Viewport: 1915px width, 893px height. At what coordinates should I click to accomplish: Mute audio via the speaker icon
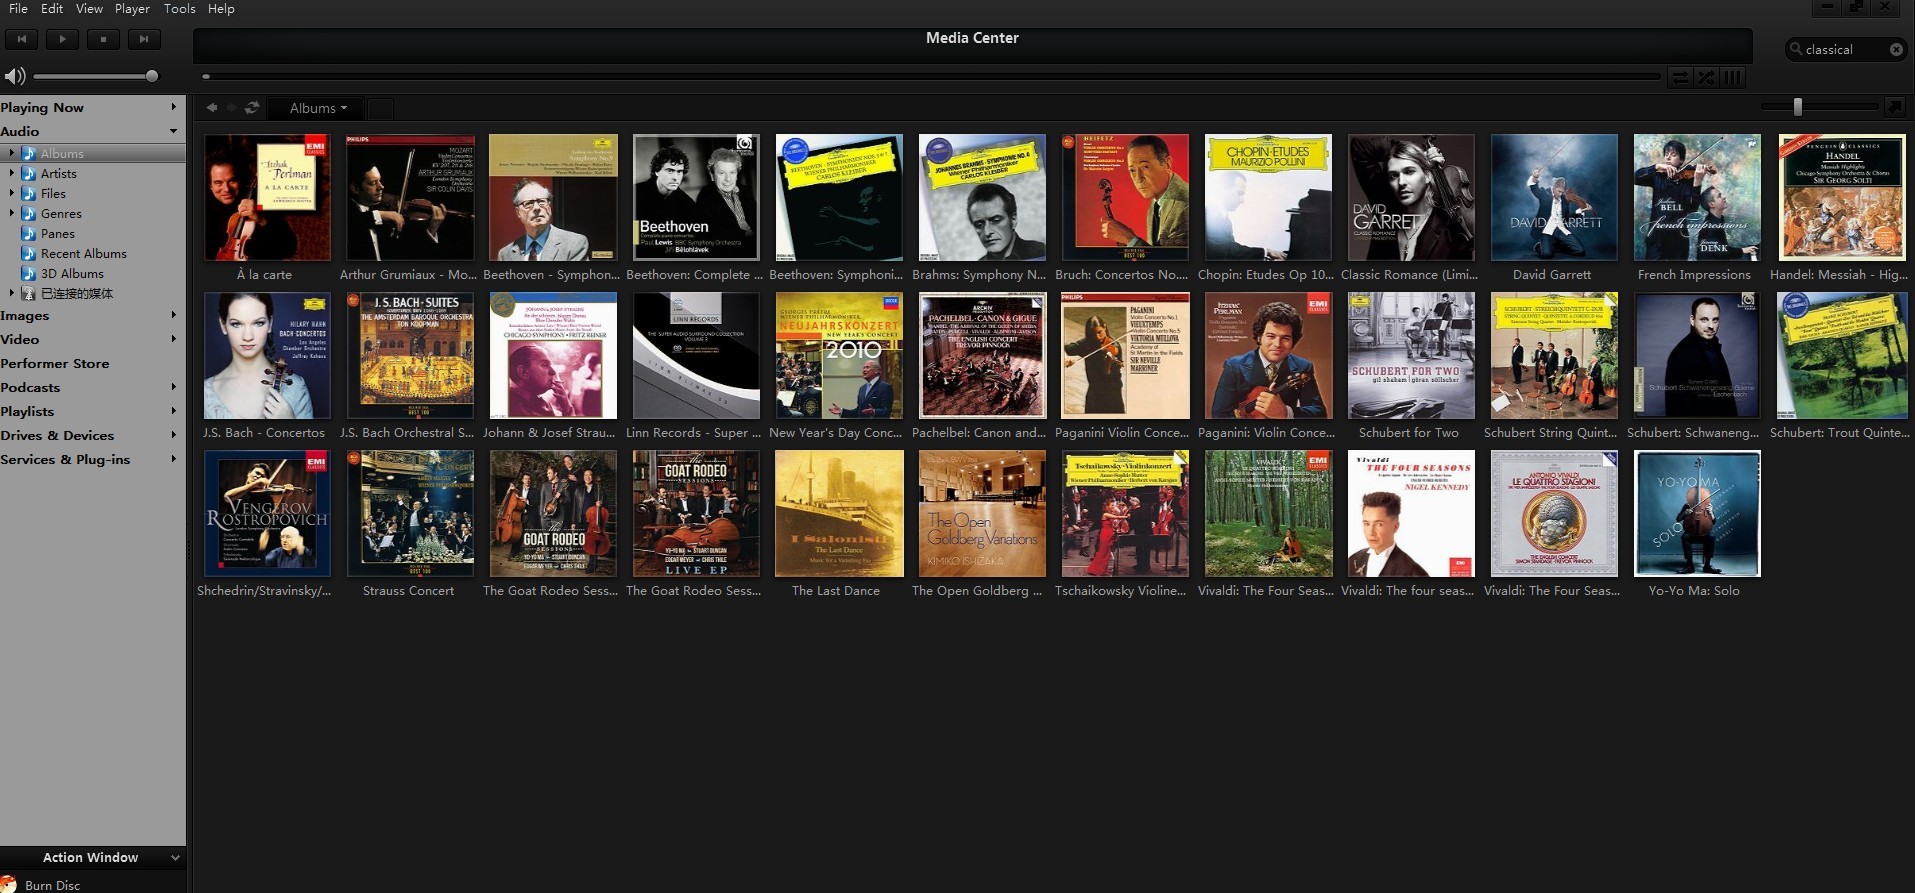14,76
